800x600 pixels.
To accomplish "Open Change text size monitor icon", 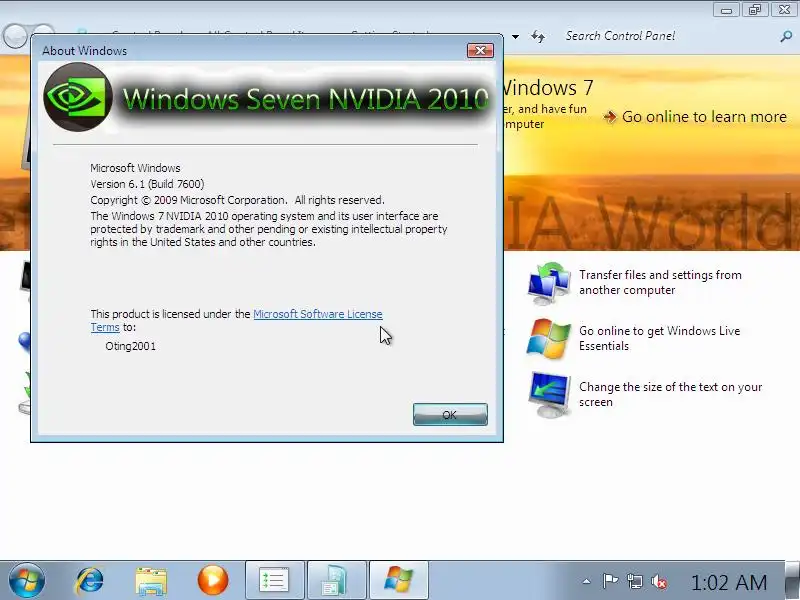I will pos(549,394).
